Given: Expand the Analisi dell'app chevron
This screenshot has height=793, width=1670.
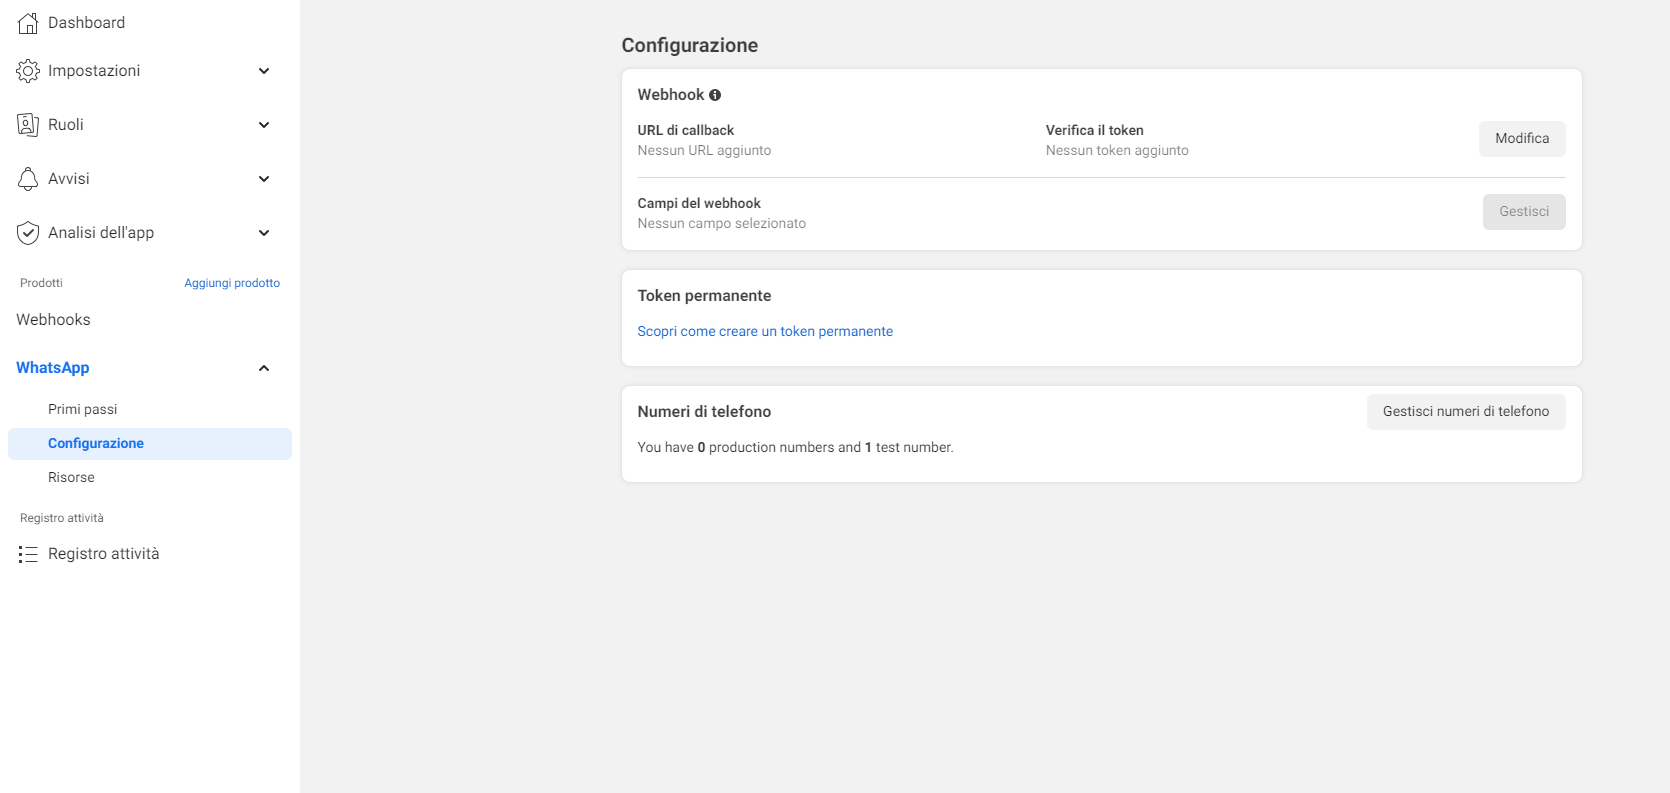Looking at the screenshot, I should click(264, 233).
